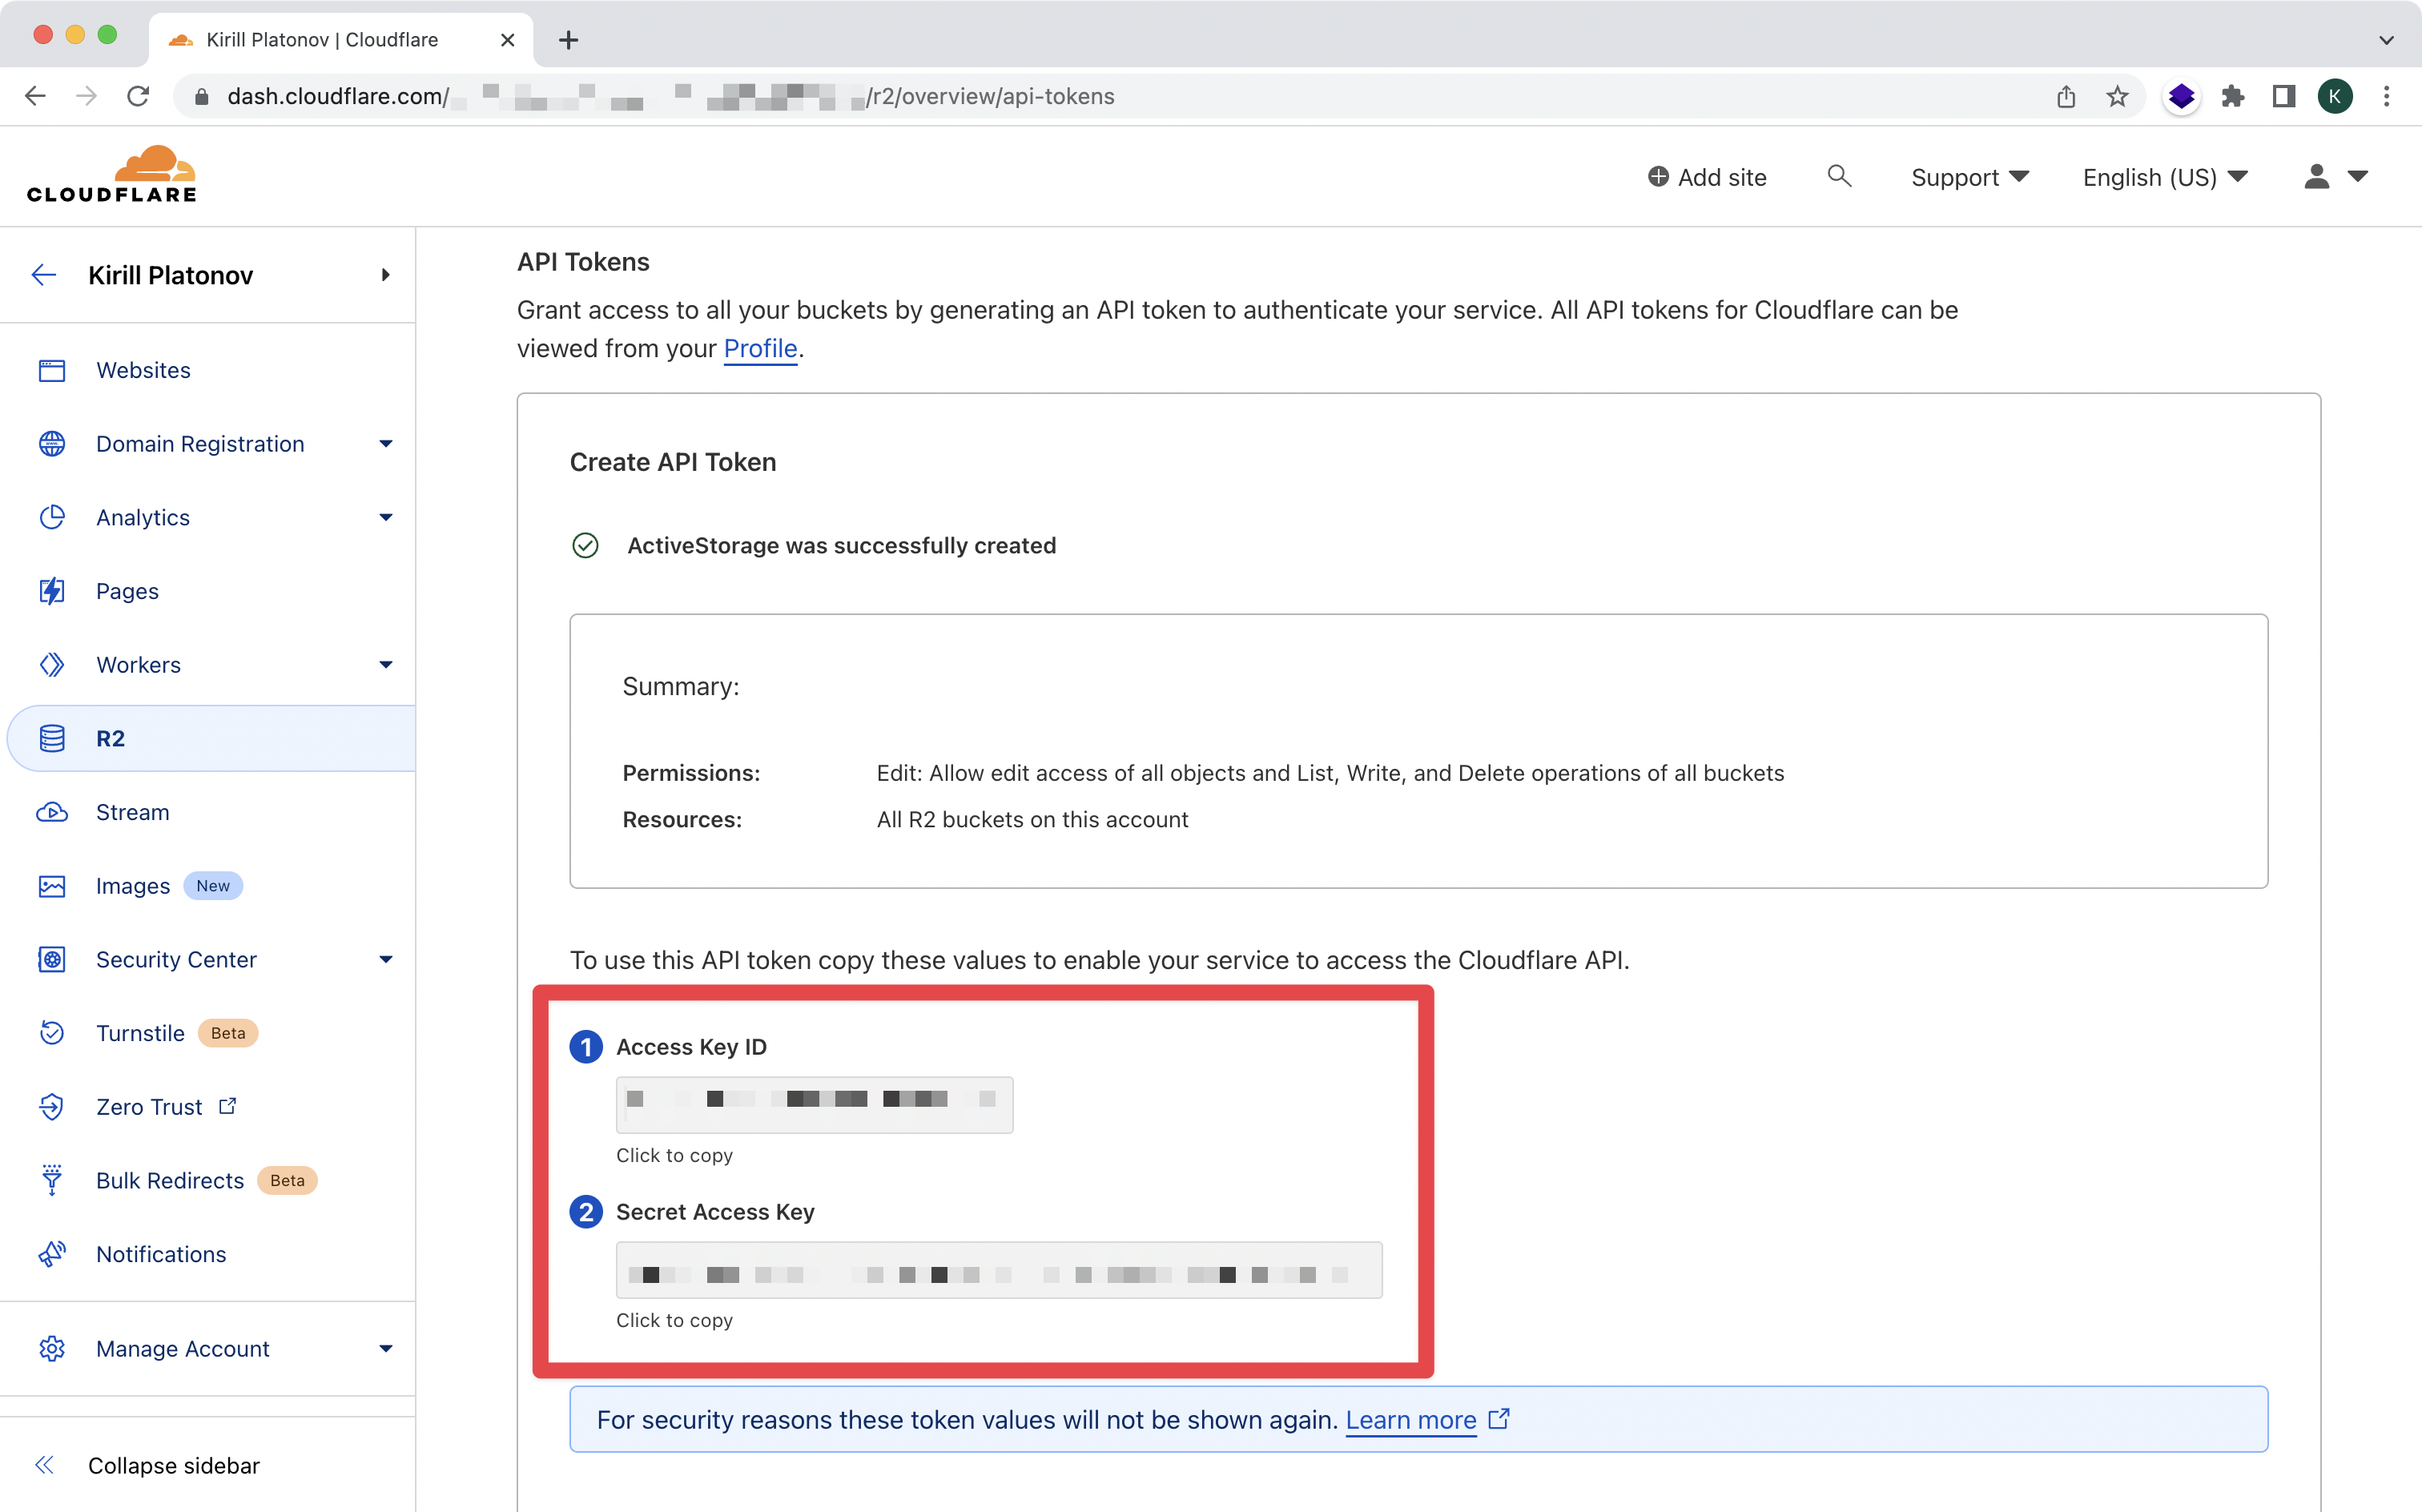
Task: Open Chrome three-dot menu
Action: coord(2387,96)
